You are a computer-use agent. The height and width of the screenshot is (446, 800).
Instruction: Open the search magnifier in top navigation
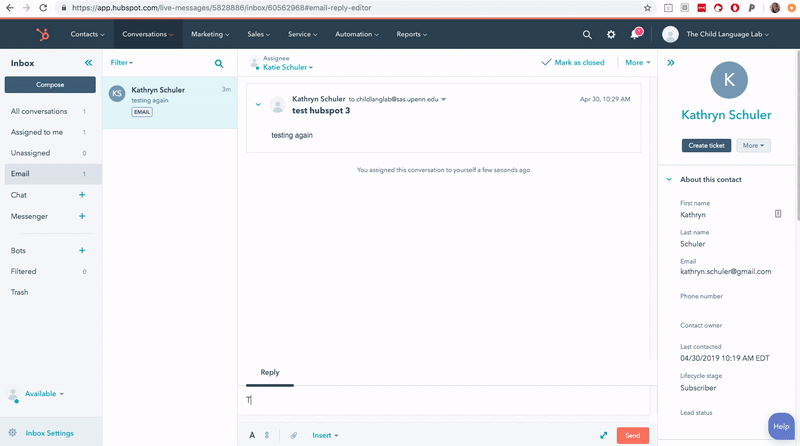click(587, 34)
